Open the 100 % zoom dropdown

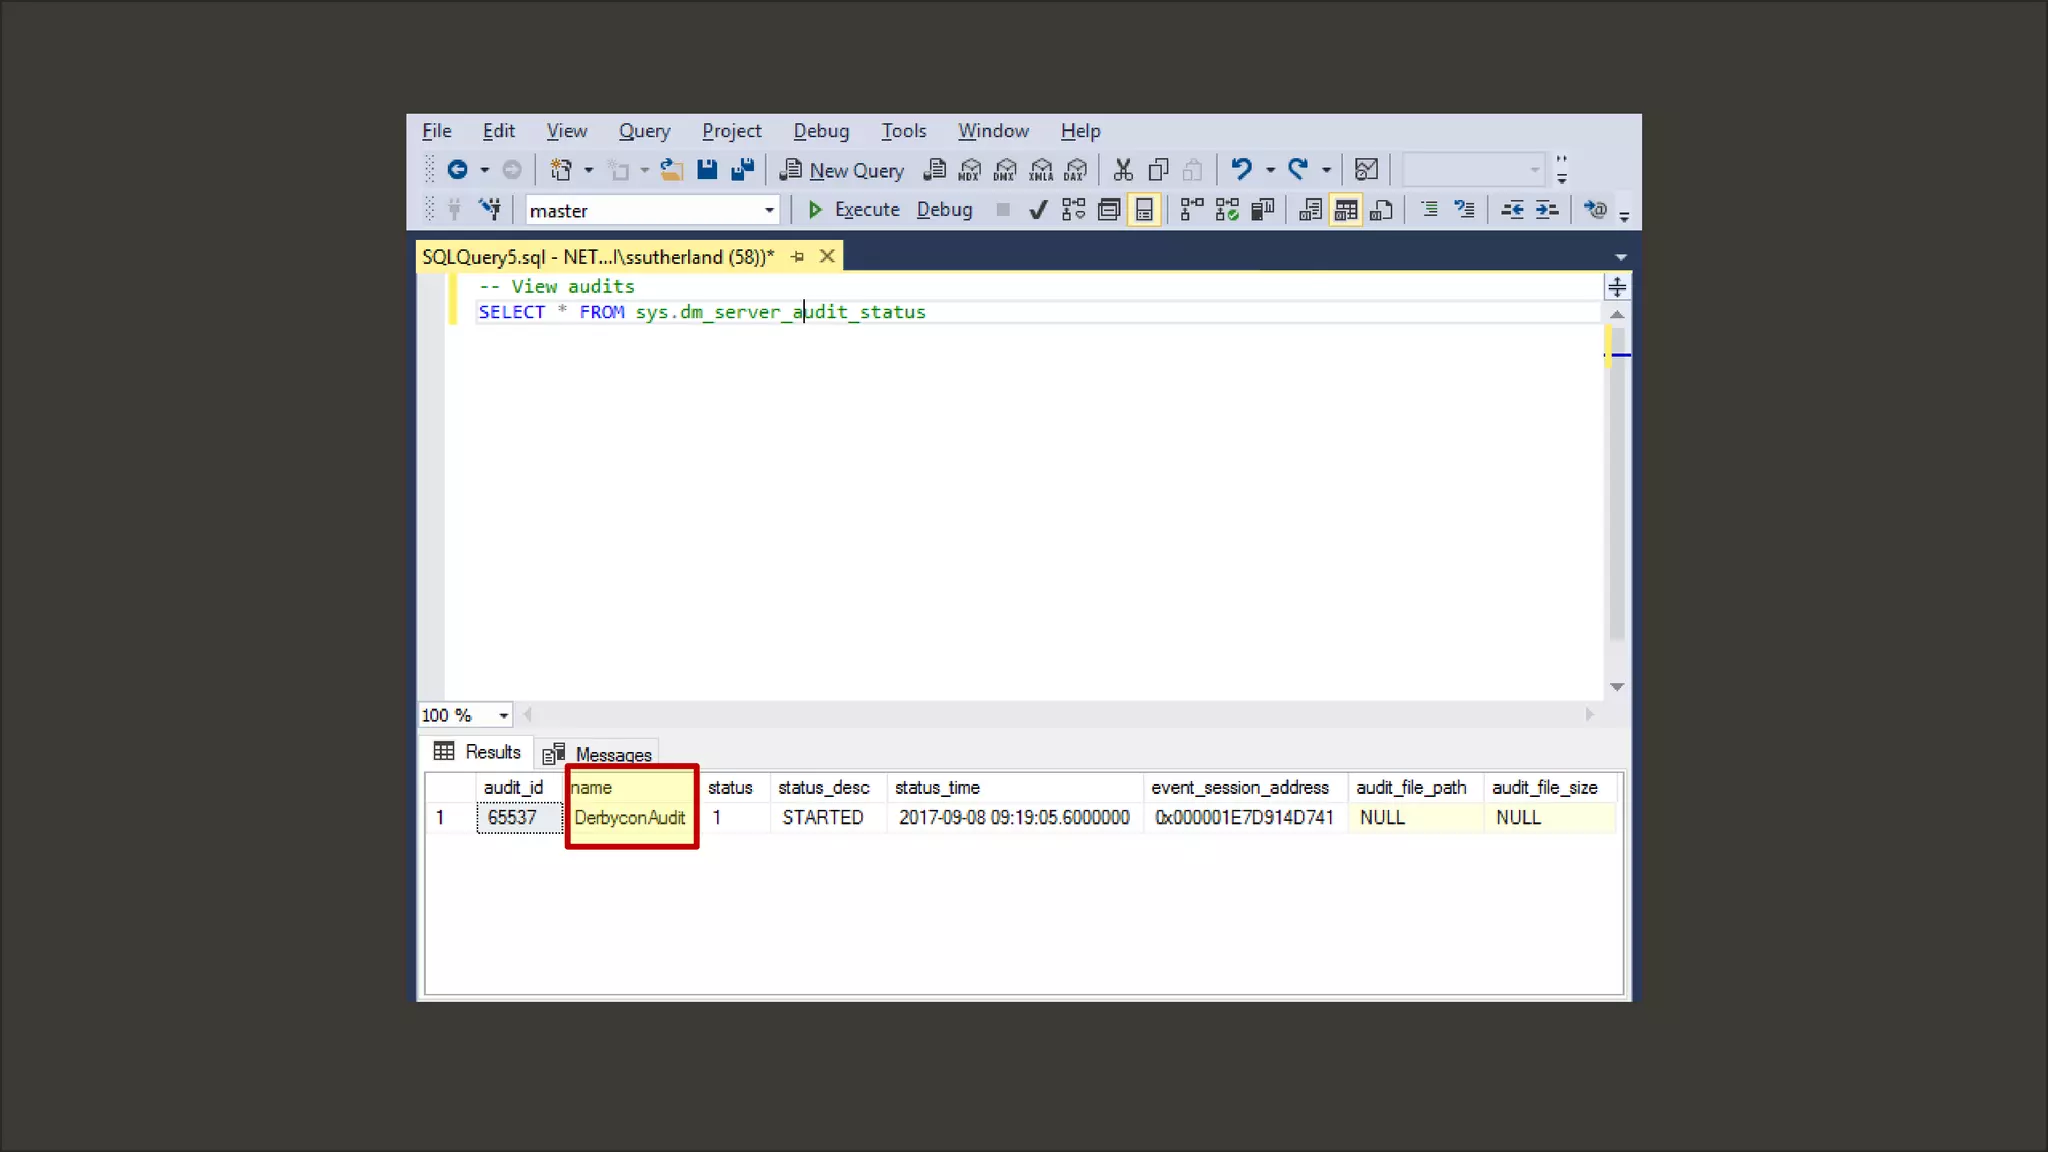(x=503, y=716)
